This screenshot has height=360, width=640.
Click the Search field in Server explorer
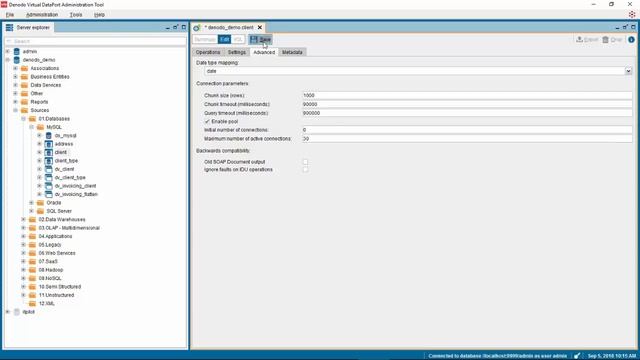pyautogui.click(x=96, y=41)
